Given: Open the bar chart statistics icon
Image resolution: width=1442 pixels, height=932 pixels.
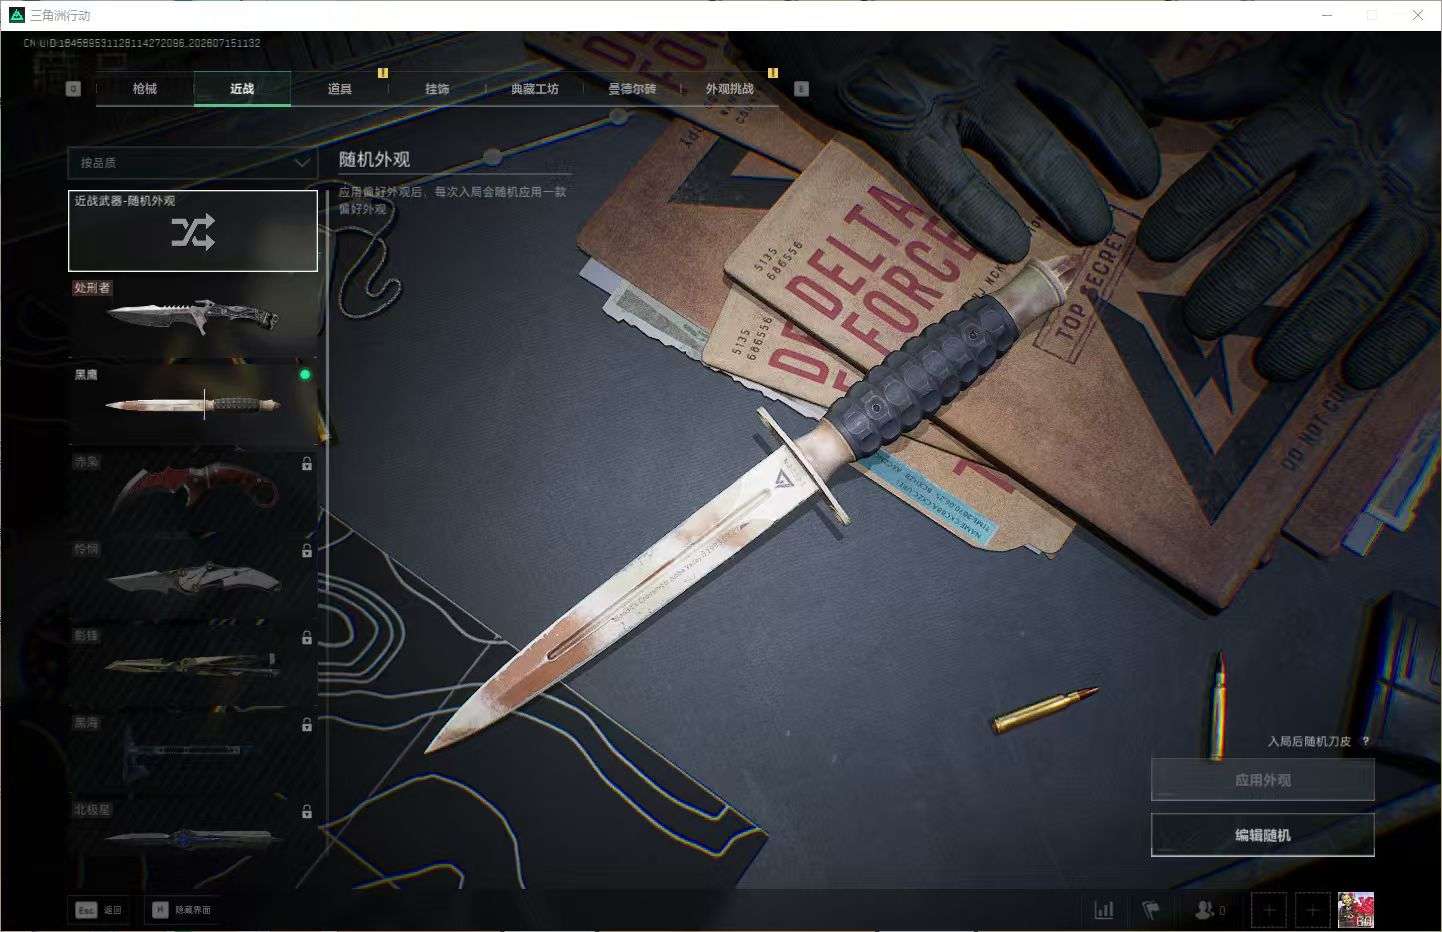Looking at the screenshot, I should pyautogui.click(x=1104, y=910).
